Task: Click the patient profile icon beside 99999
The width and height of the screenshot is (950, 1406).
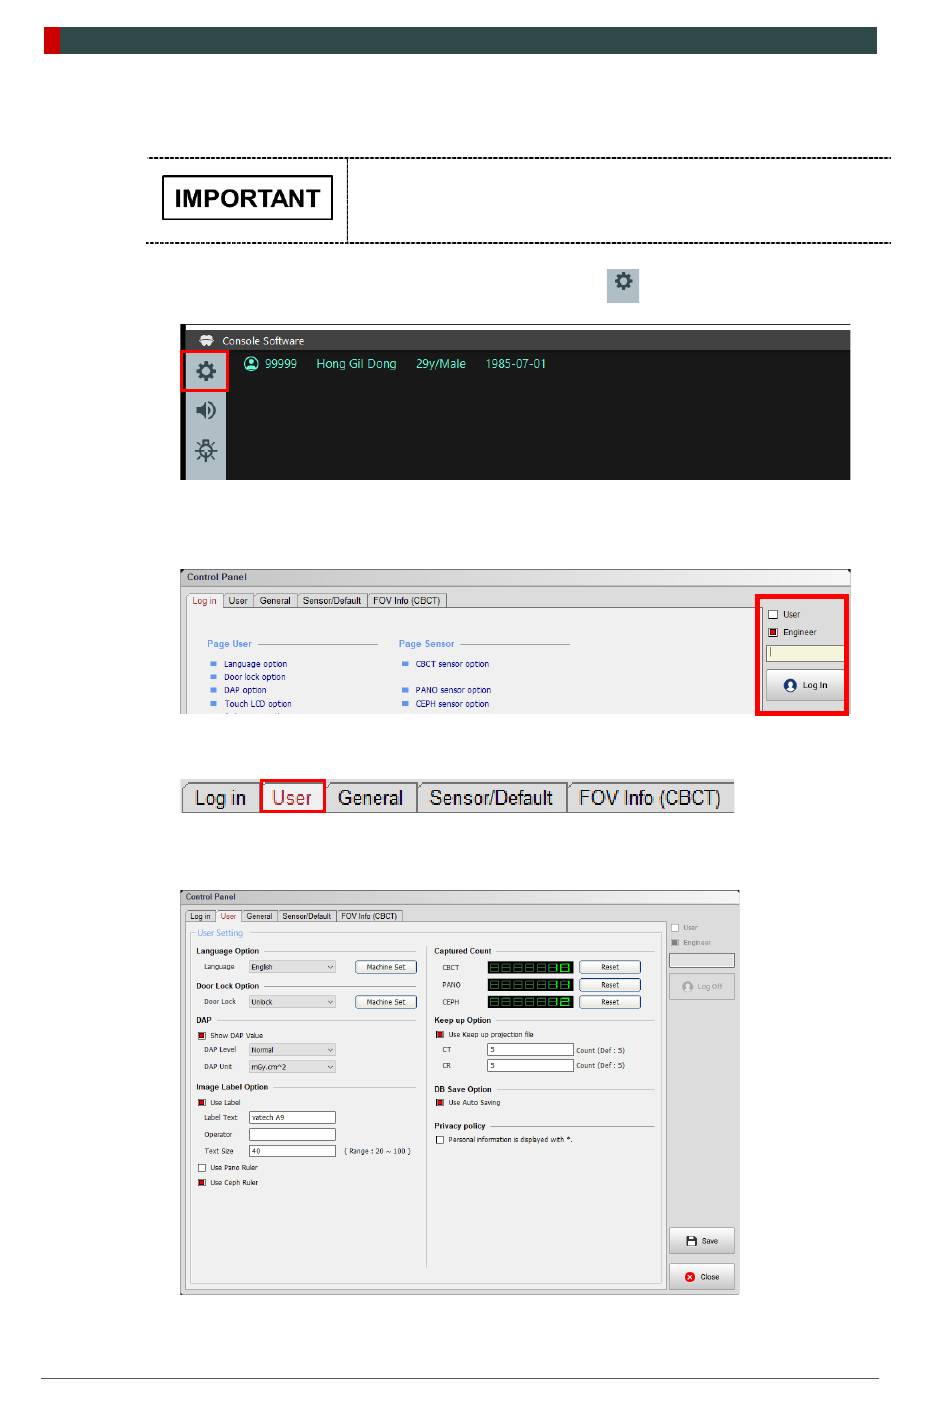Action: [252, 364]
